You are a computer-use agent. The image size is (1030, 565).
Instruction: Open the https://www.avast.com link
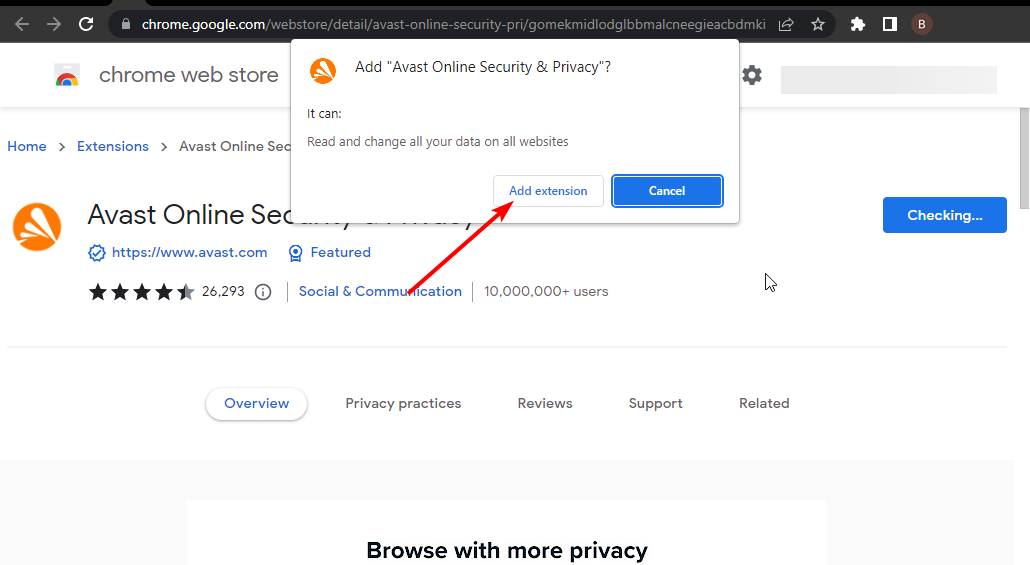(x=189, y=252)
